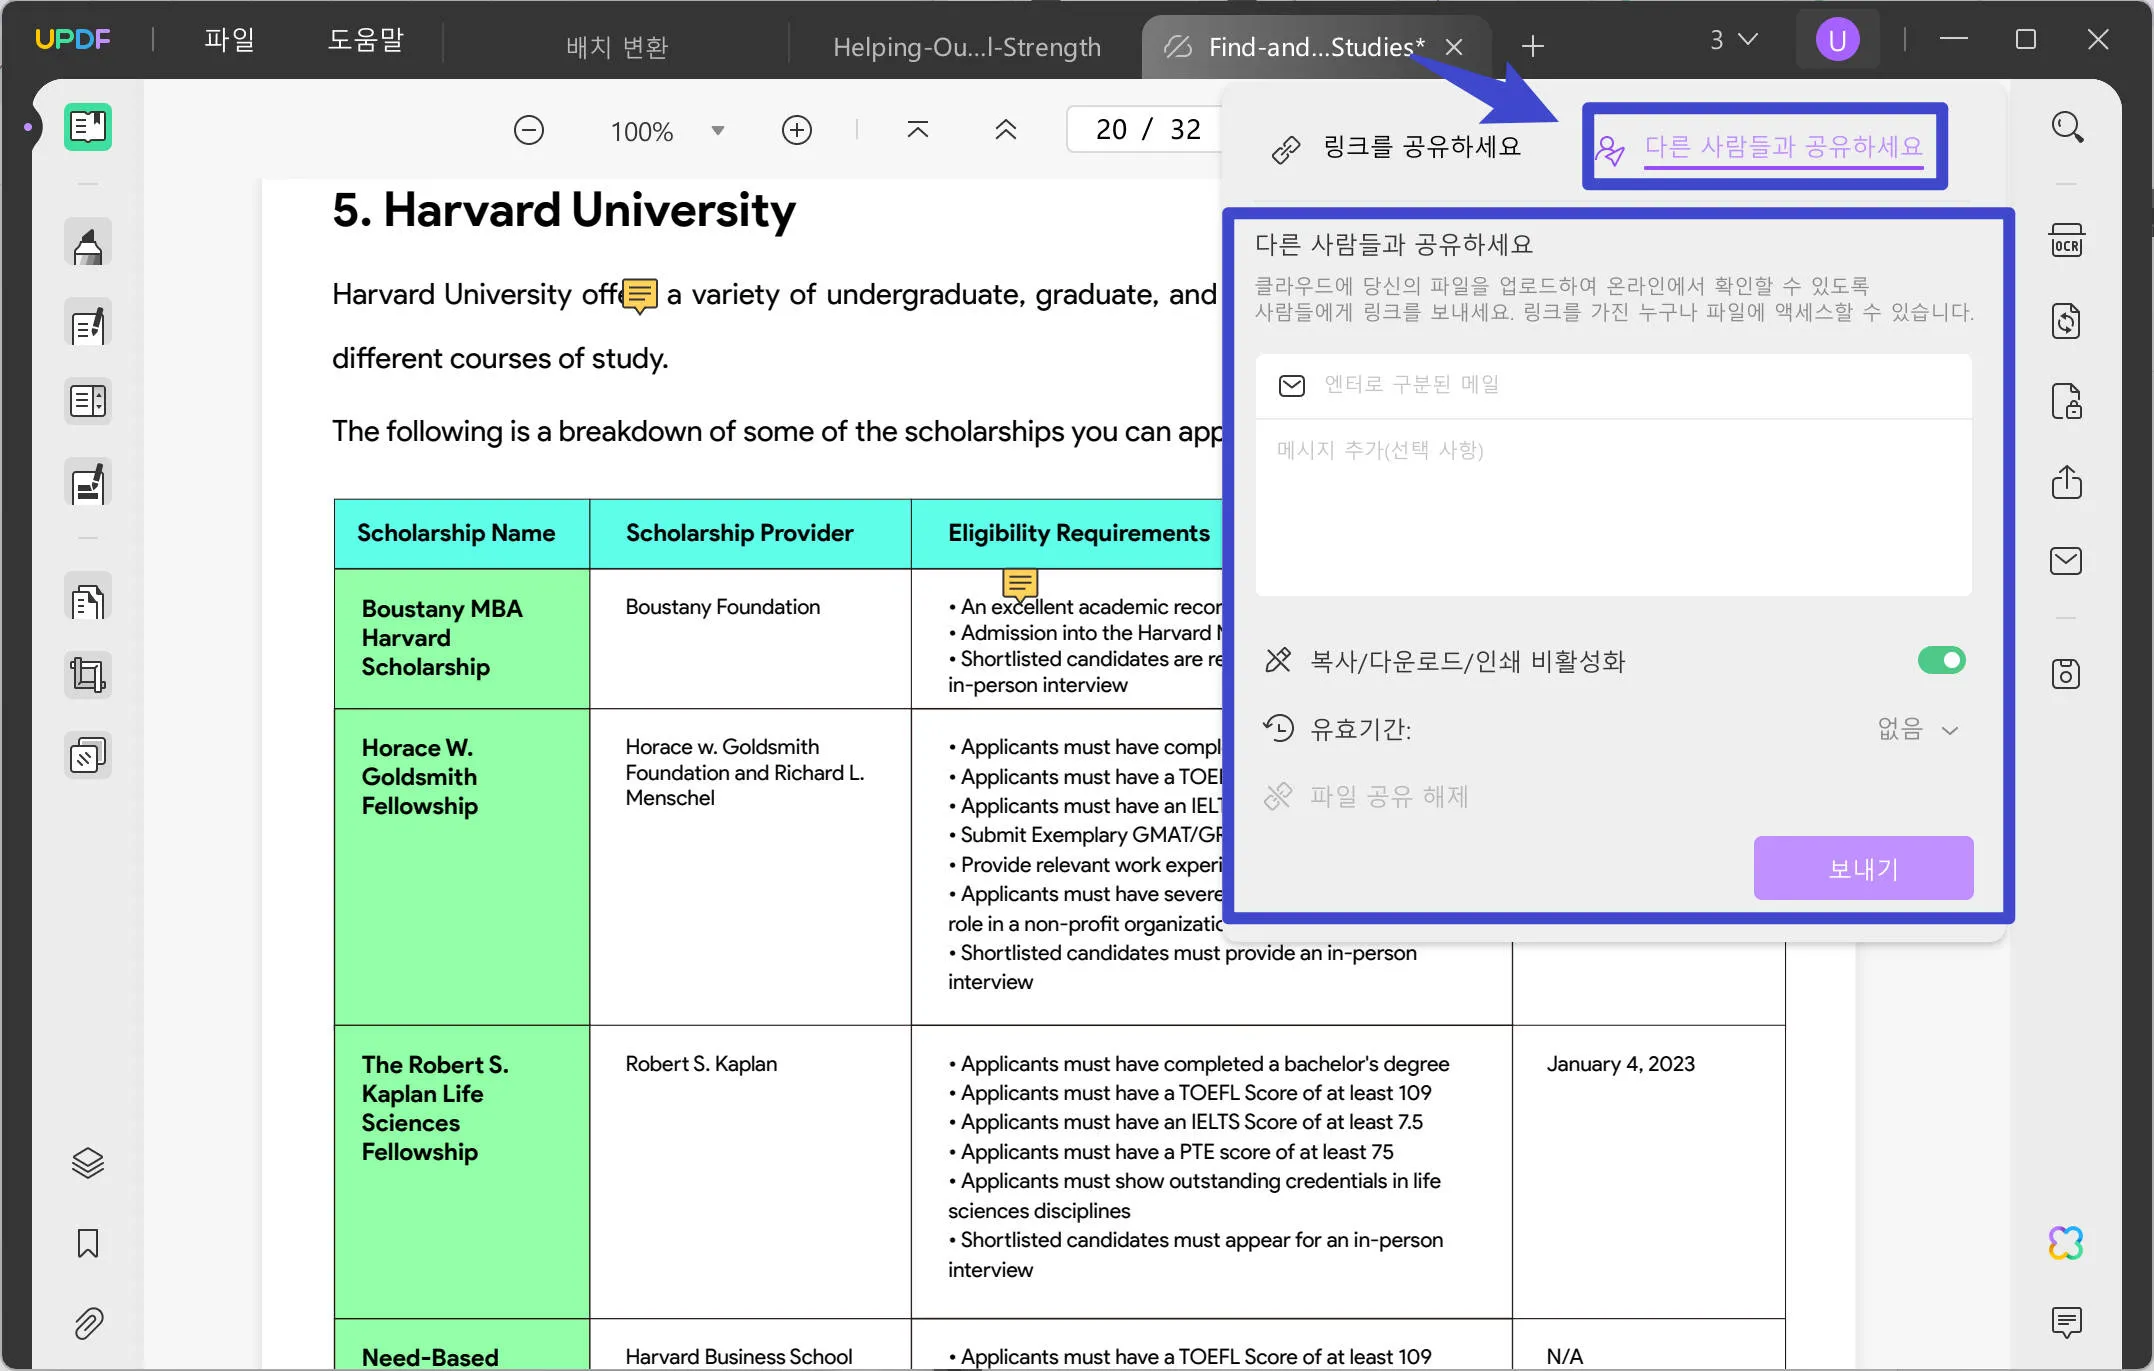Open the Layers panel icon
Image resolution: width=2154 pixels, height=1371 pixels.
pyautogui.click(x=88, y=1162)
